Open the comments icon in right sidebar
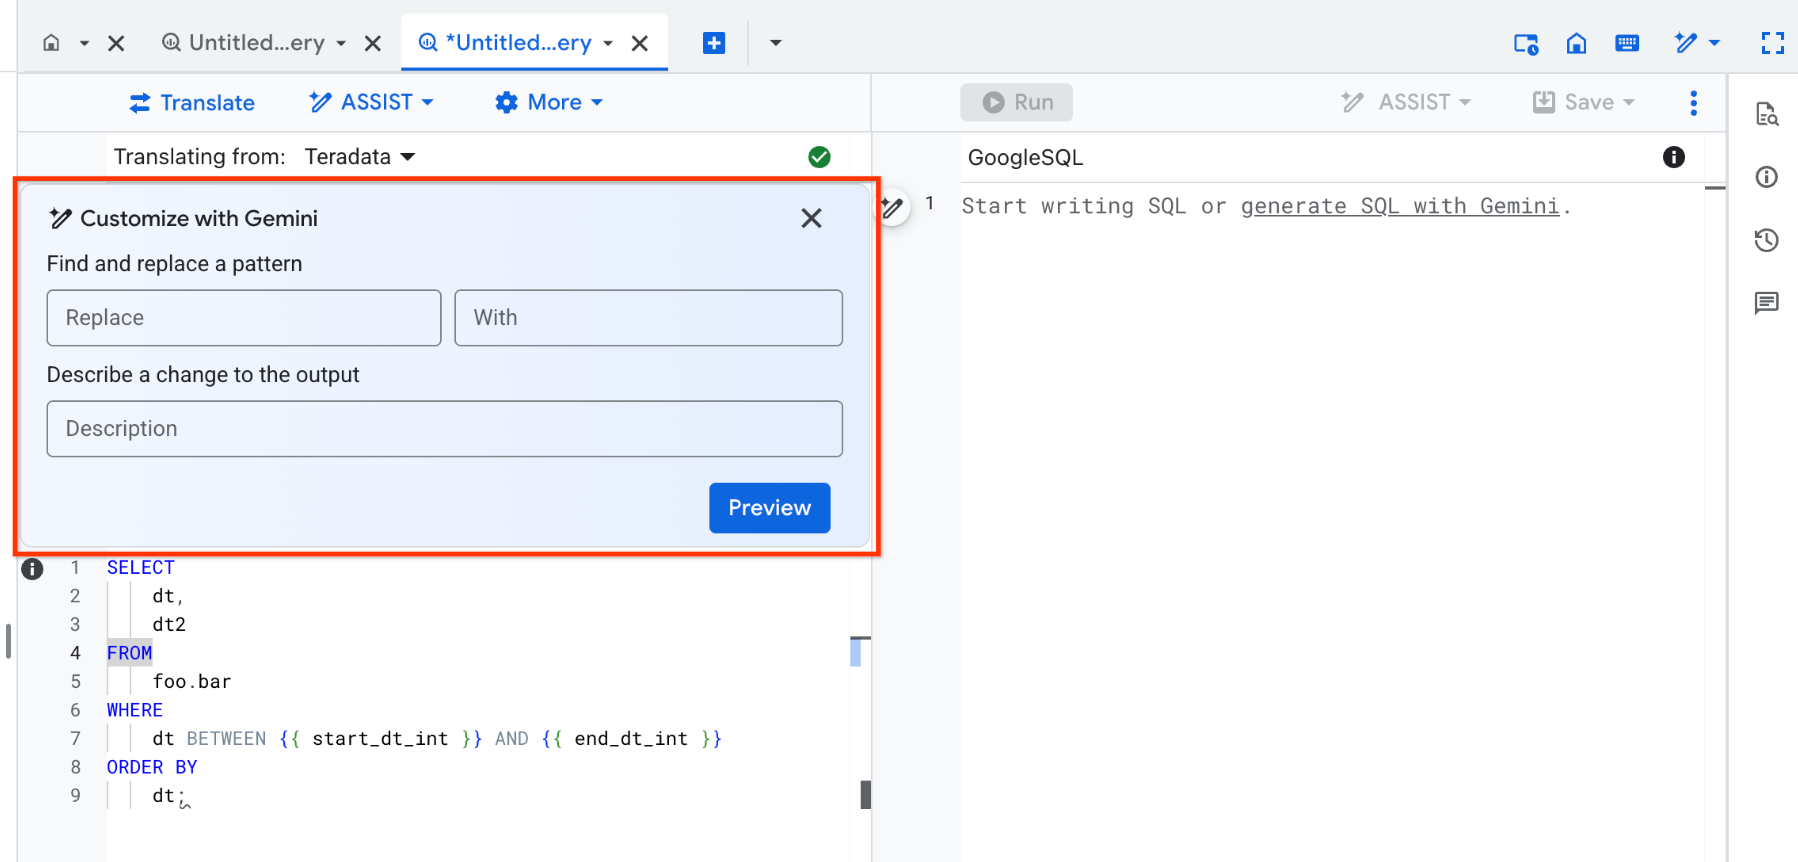 tap(1766, 303)
